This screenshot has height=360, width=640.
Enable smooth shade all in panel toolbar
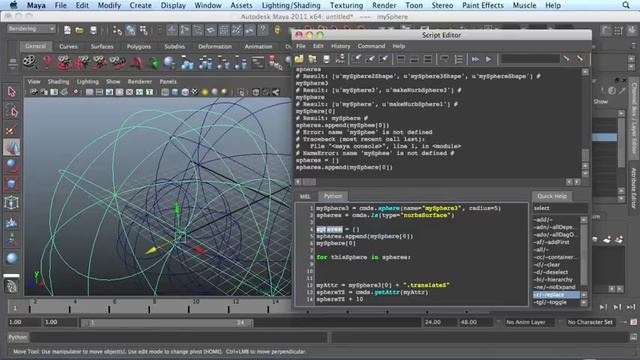point(175,92)
